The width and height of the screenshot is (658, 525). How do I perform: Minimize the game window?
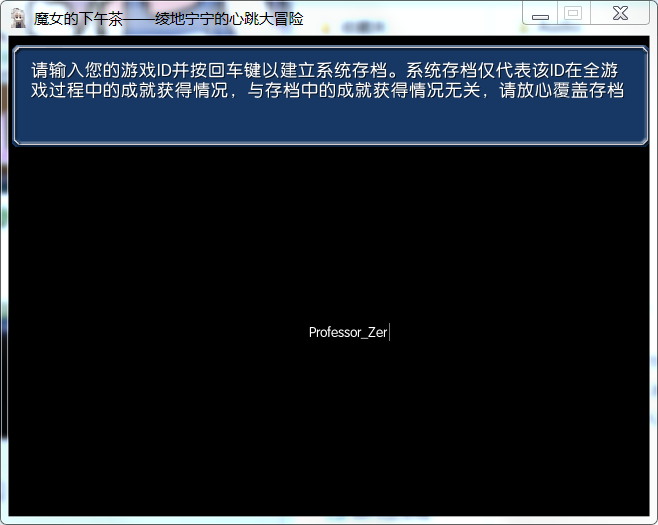[540, 14]
